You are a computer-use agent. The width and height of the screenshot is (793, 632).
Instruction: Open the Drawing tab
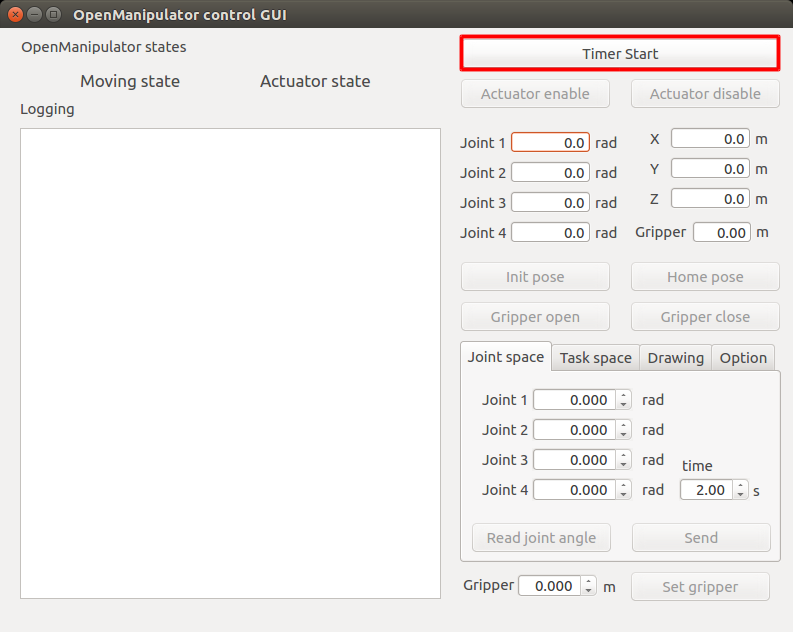click(675, 358)
